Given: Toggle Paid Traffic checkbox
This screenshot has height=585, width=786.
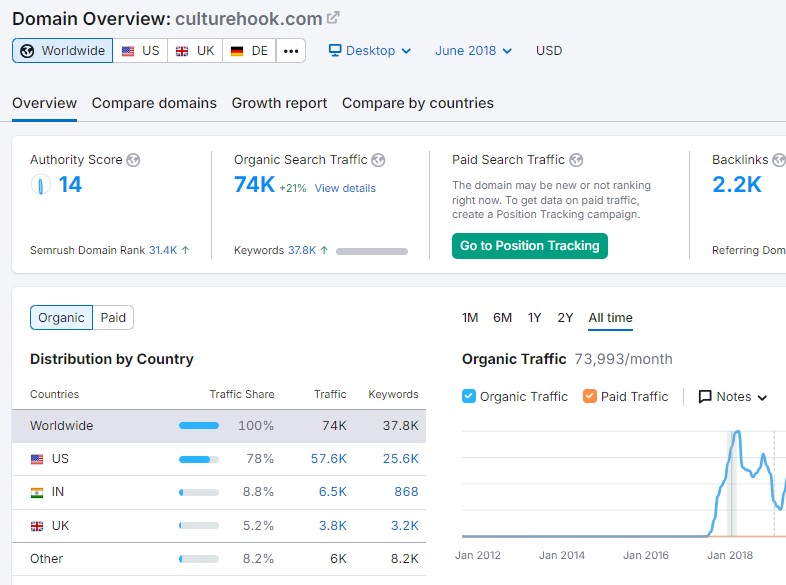Looking at the screenshot, I should [590, 396].
